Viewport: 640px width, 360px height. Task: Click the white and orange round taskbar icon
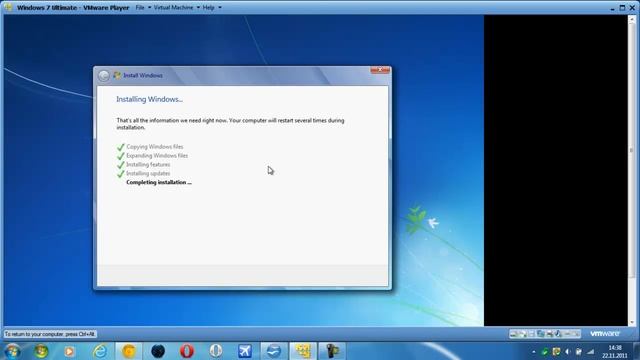[x=216, y=351]
